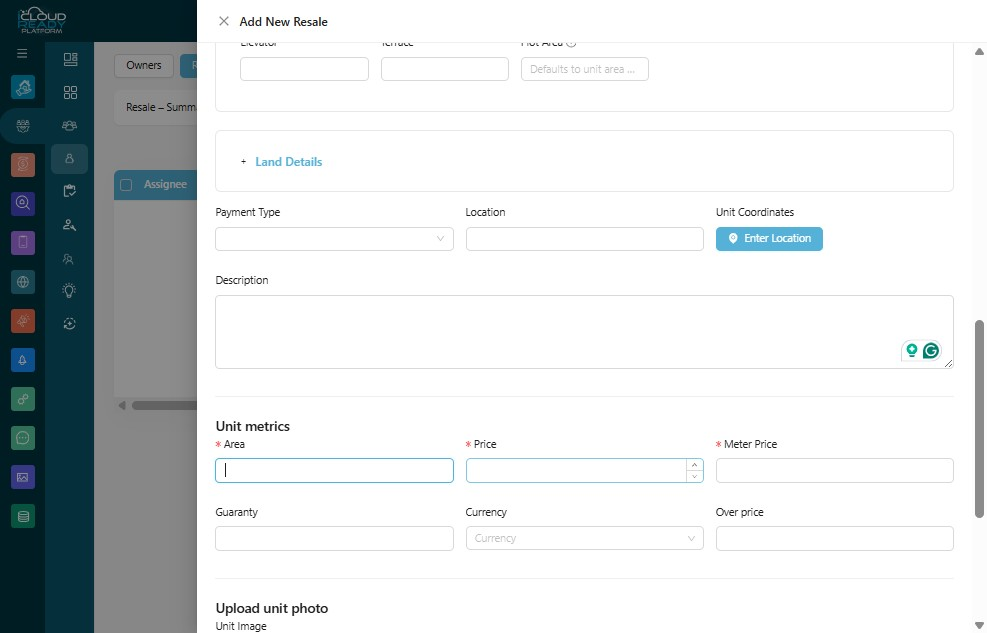Click the clipboard checklist icon

[x=69, y=191]
